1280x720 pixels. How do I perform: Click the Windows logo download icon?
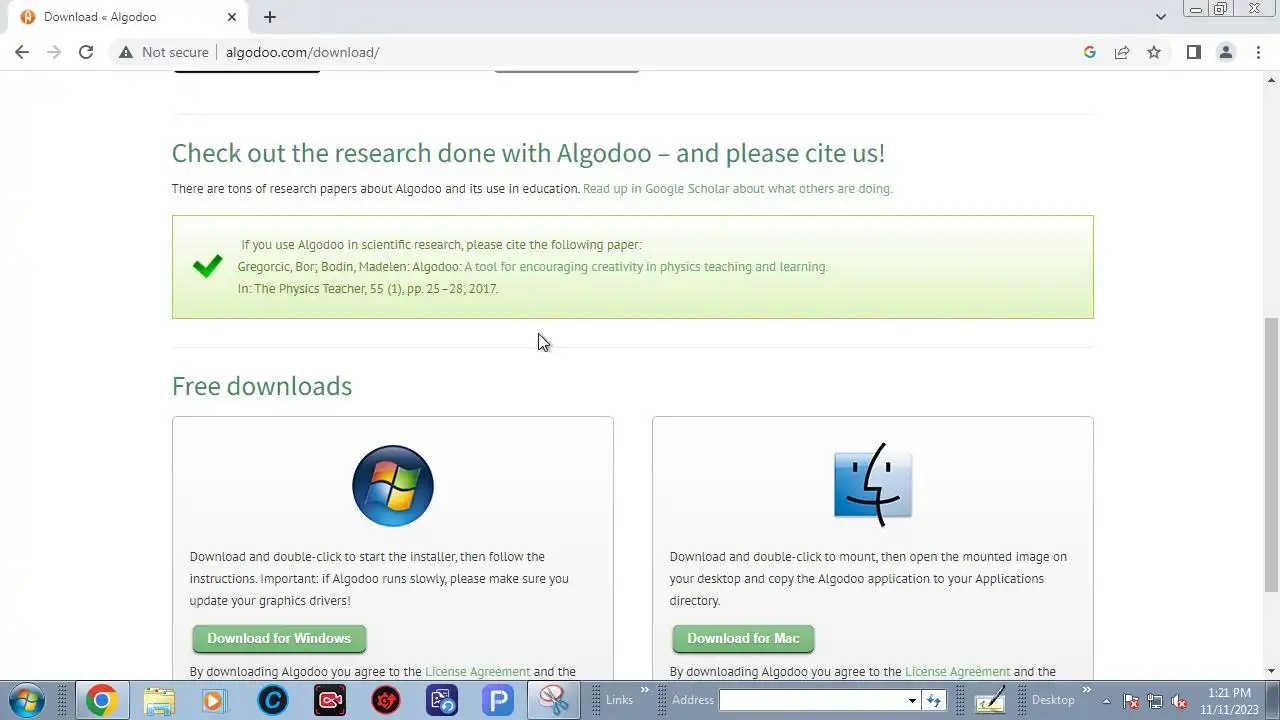click(x=393, y=486)
